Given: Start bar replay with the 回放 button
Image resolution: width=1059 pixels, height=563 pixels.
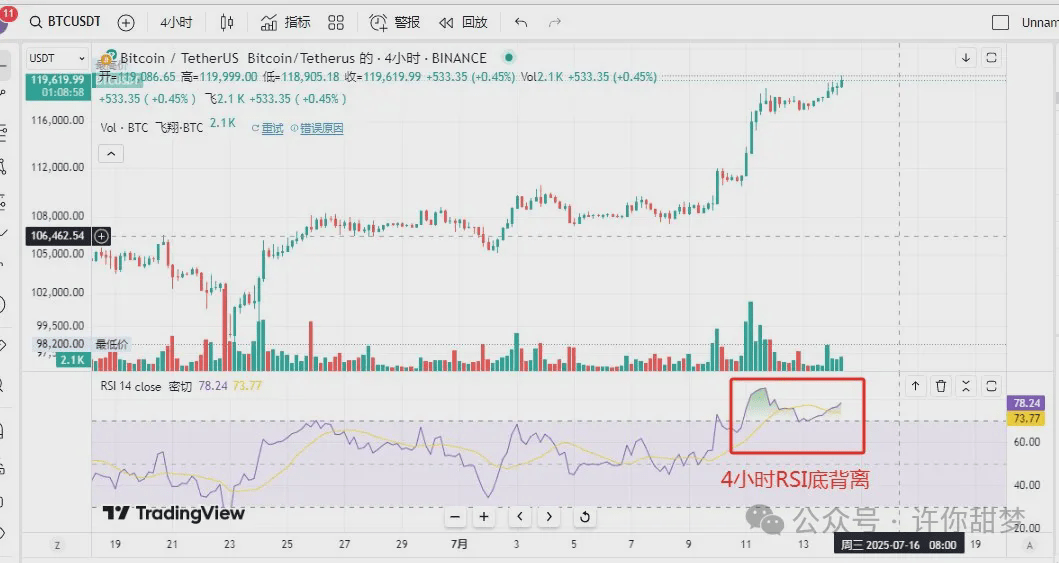Looking at the screenshot, I should [463, 23].
